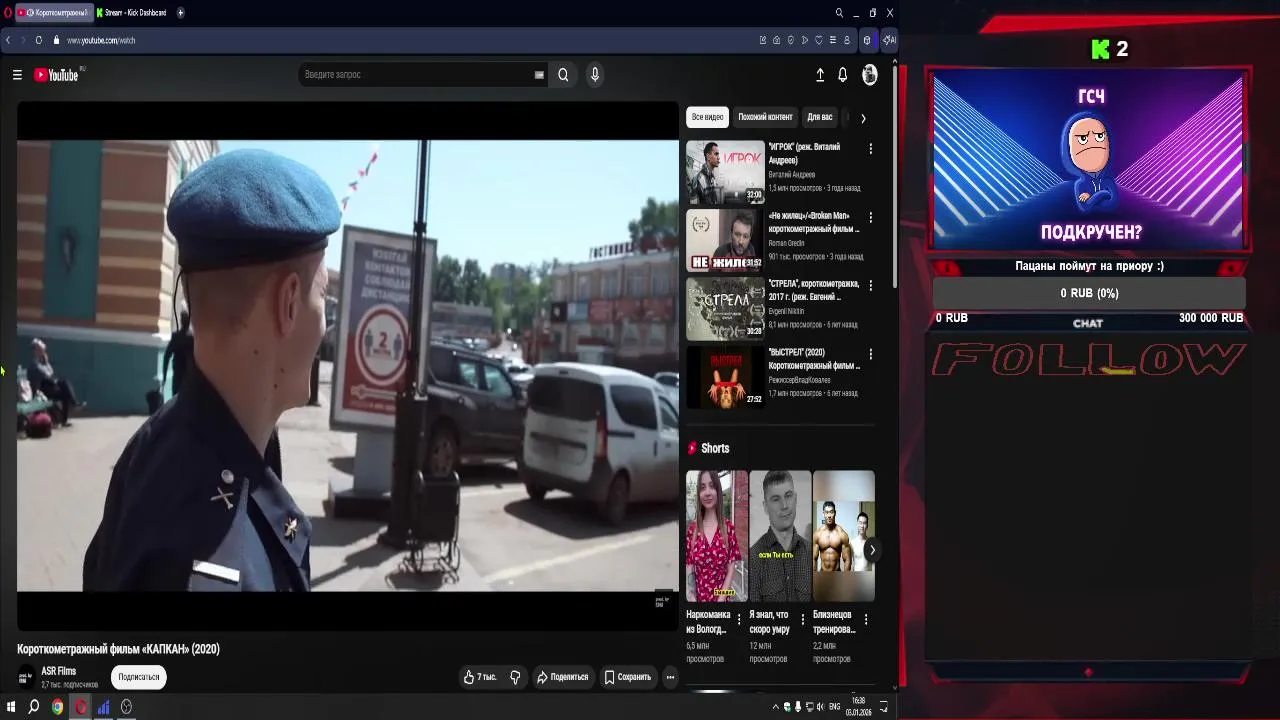Image resolution: width=1280 pixels, height=720 pixels.
Task: Click the YouTube search magnifier button
Action: (x=563, y=75)
